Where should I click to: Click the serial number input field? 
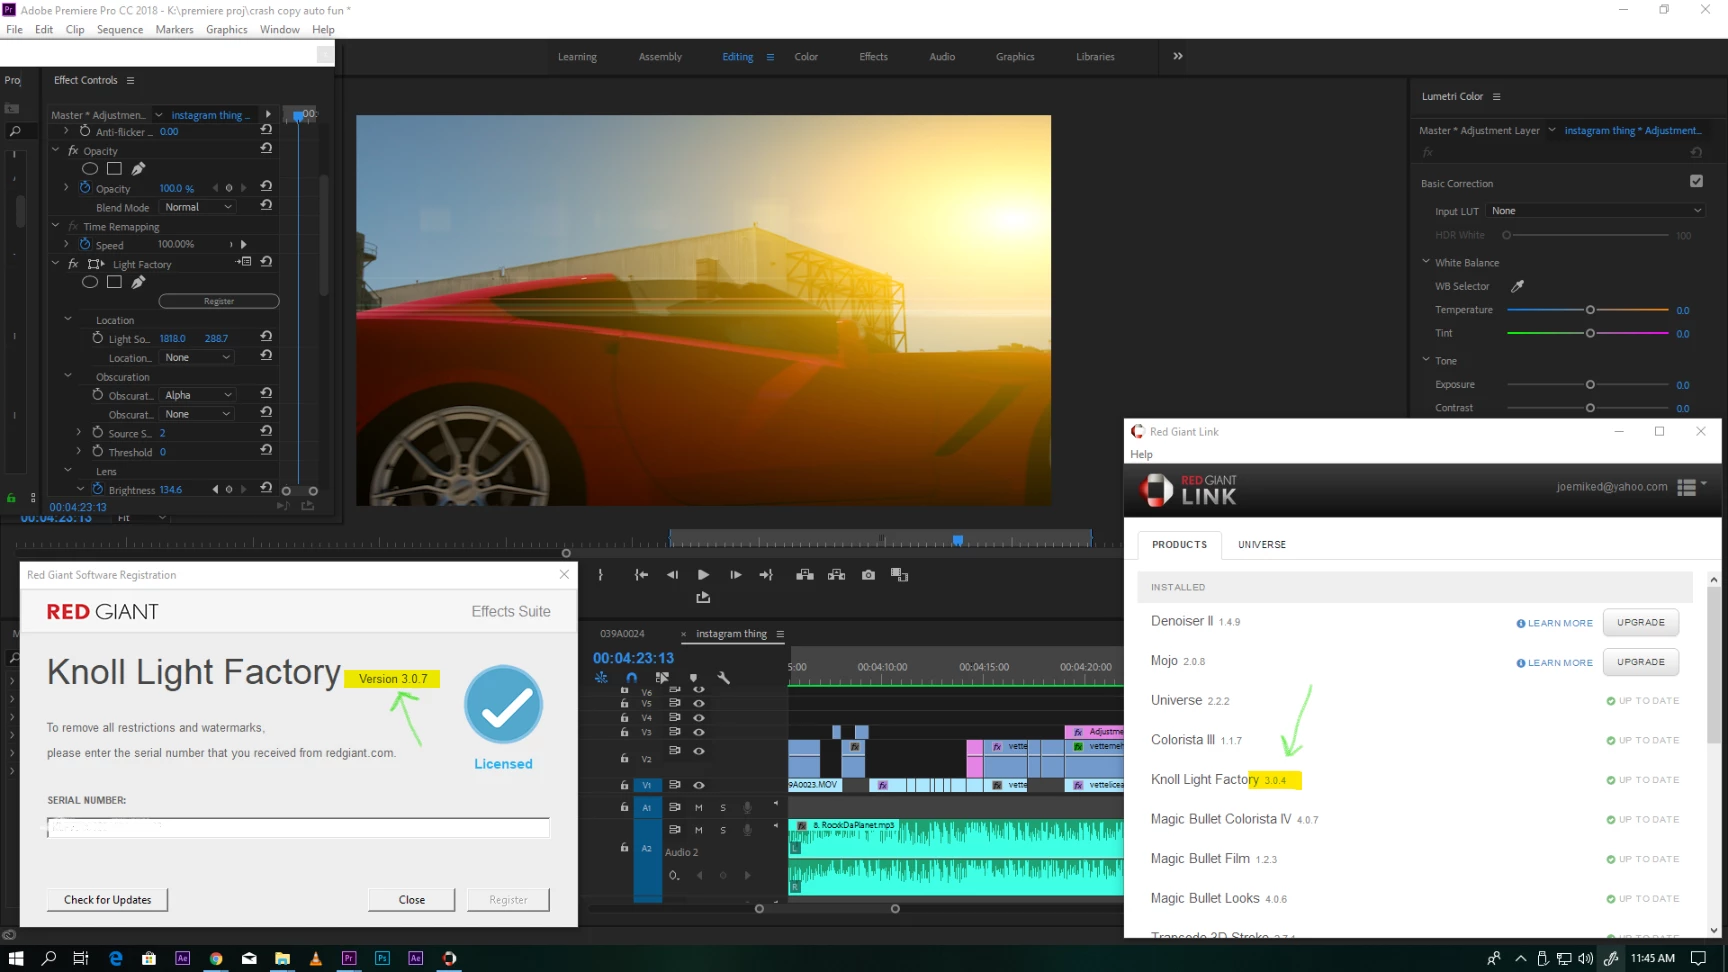[x=298, y=828]
